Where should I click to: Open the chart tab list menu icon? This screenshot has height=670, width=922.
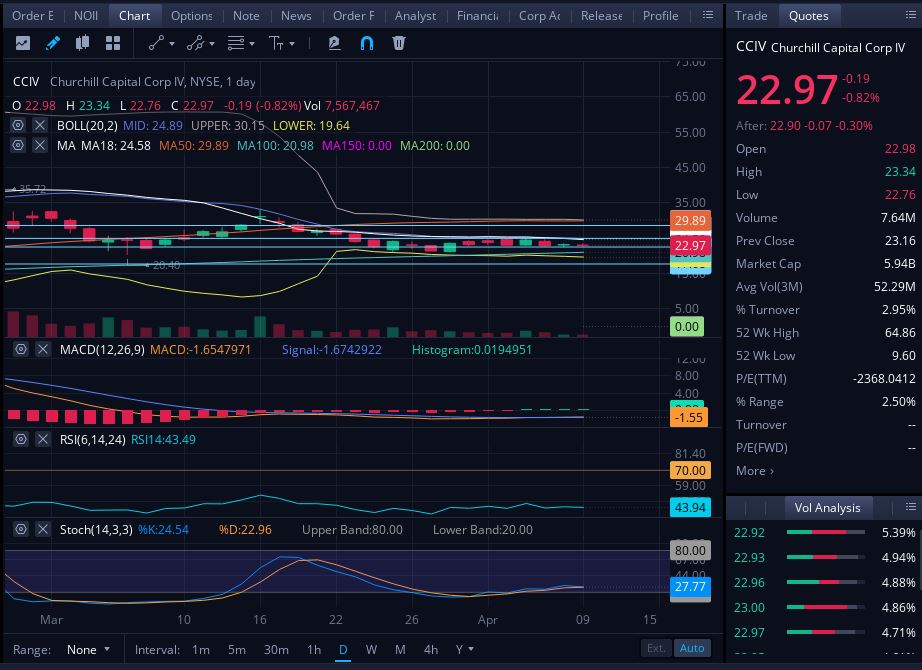pos(708,15)
